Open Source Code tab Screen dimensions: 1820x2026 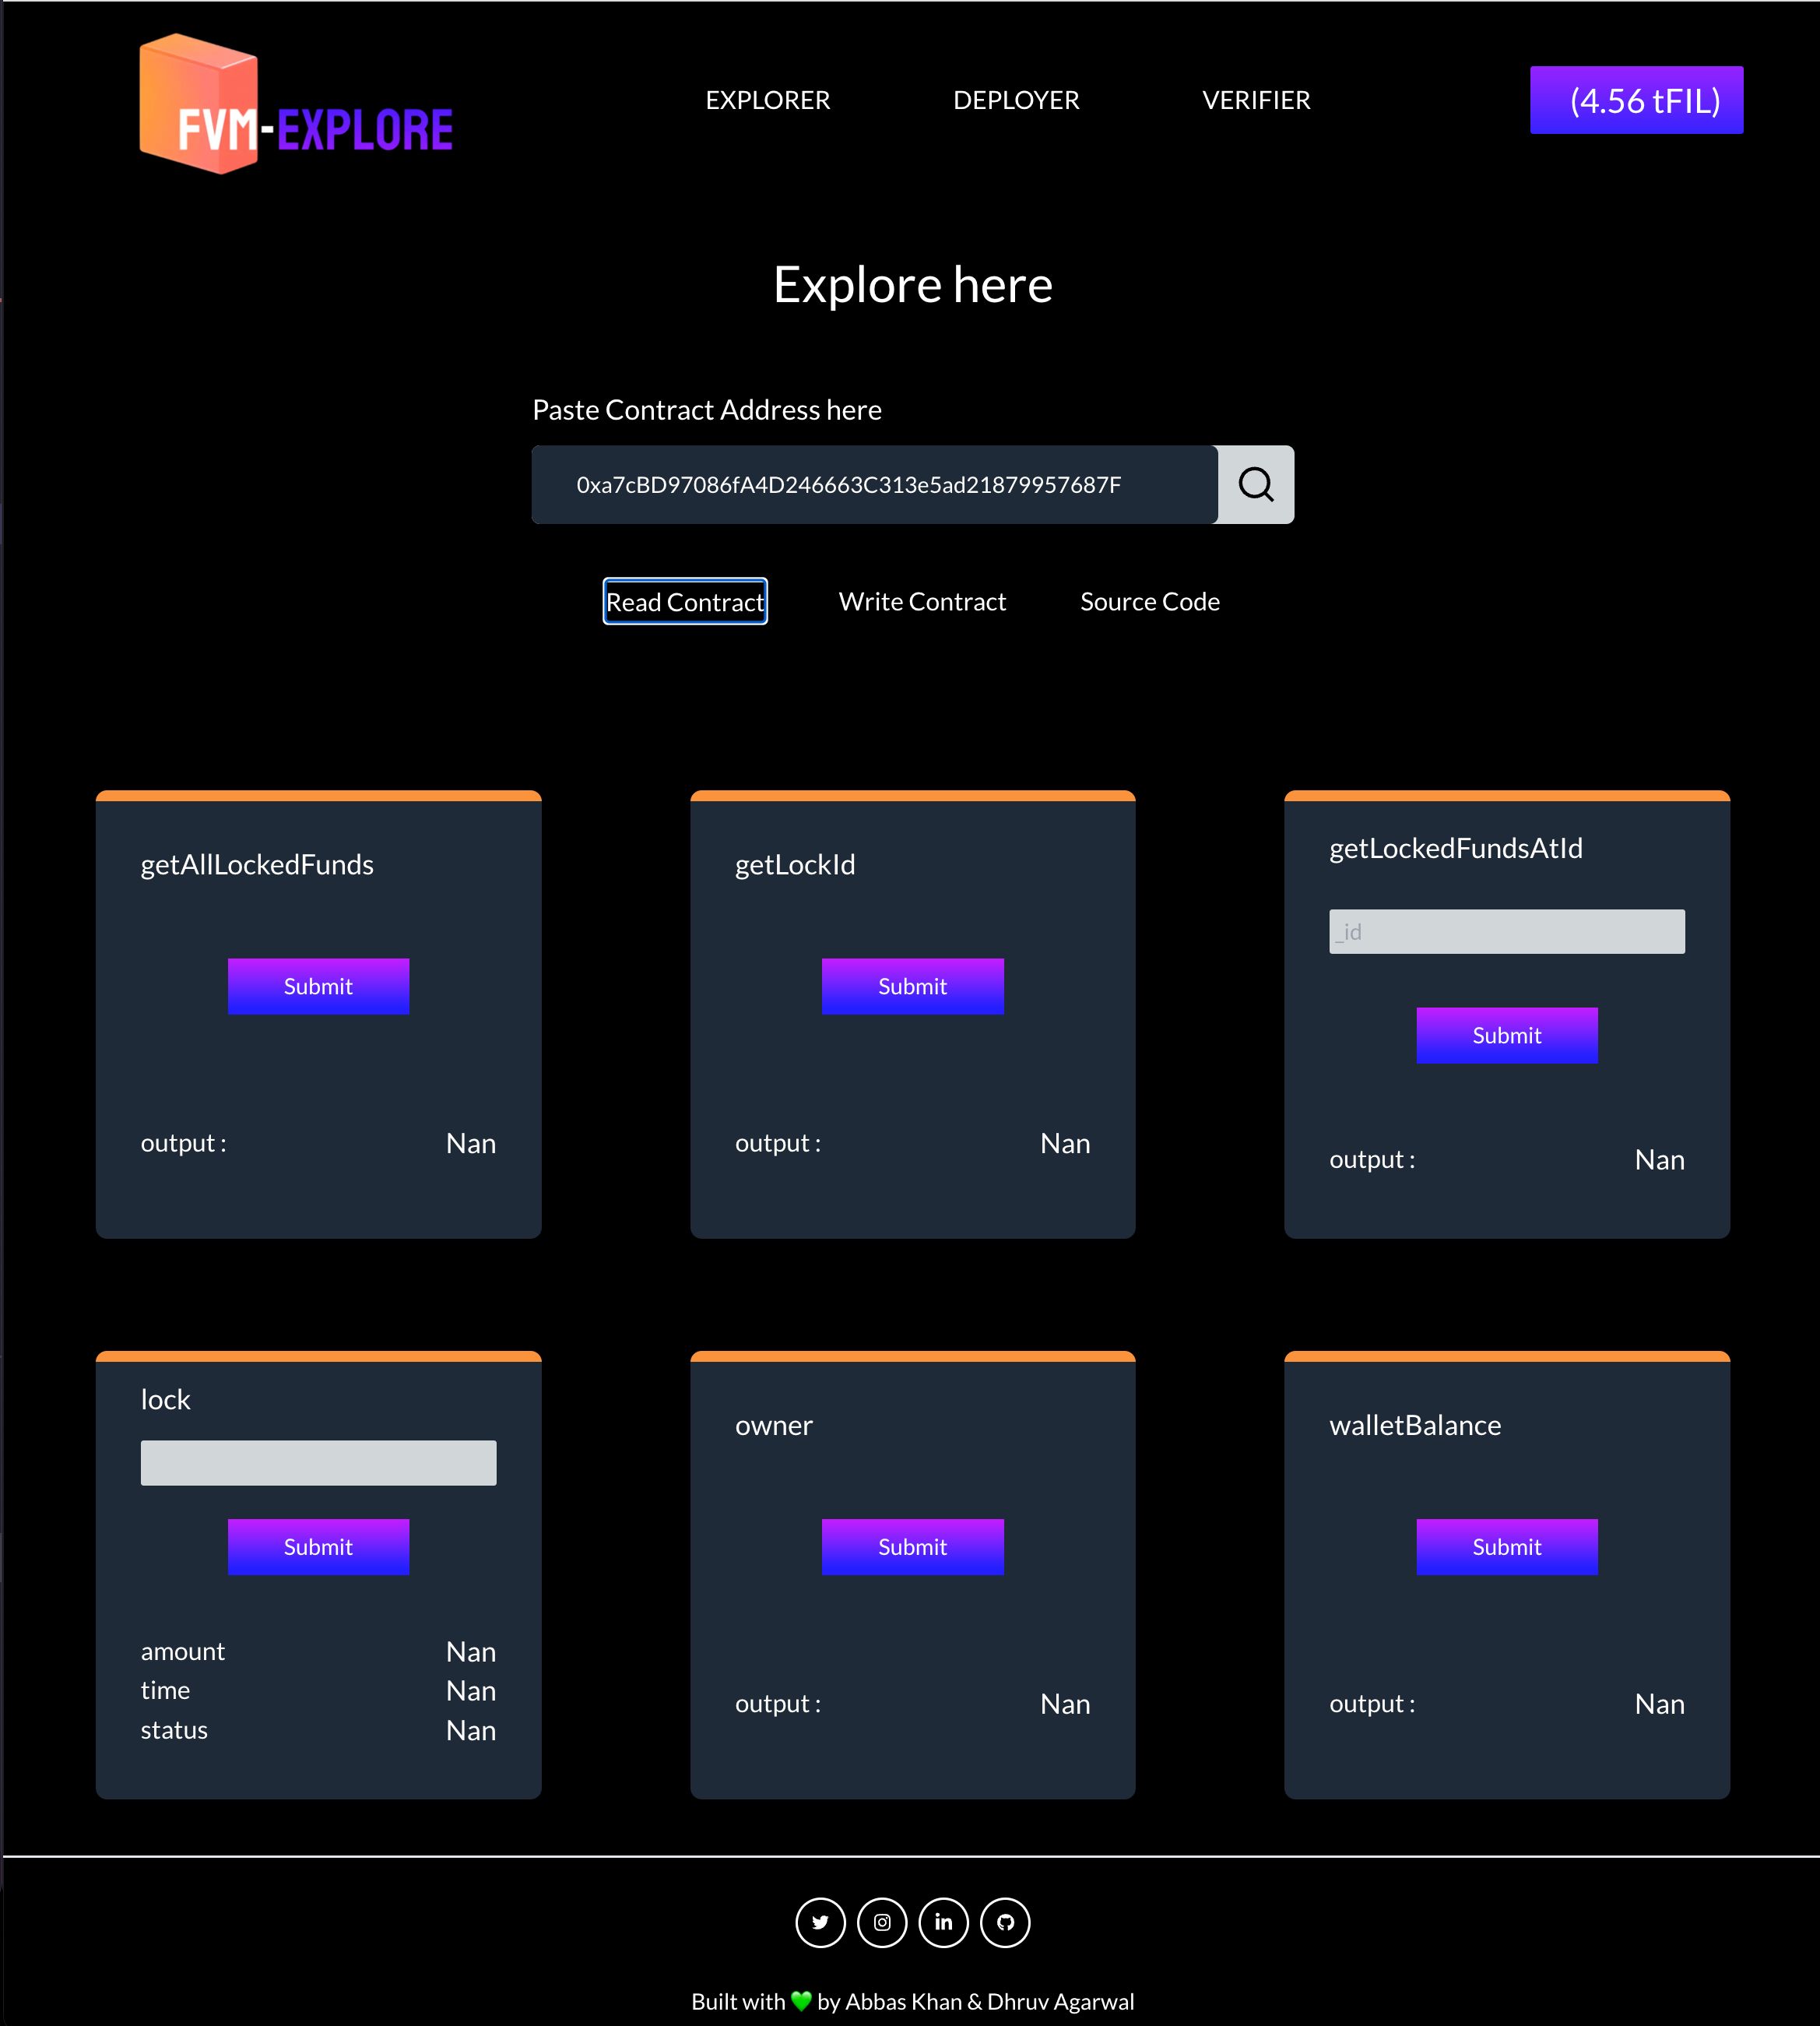(1149, 600)
